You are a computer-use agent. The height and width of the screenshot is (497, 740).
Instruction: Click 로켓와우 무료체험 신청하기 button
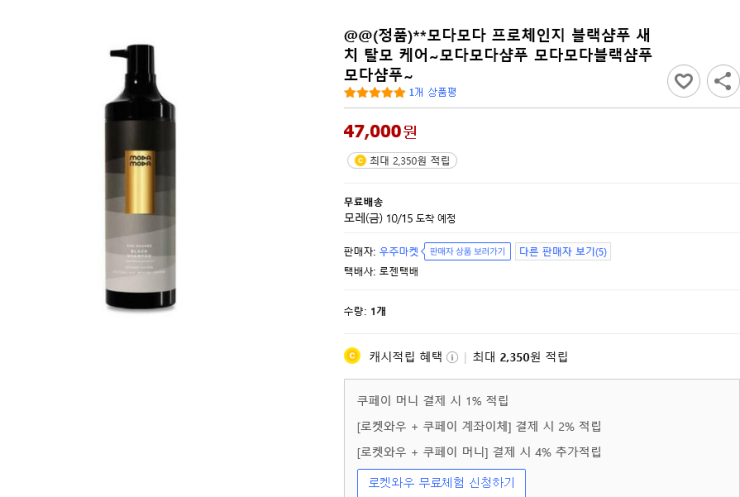[x=441, y=482]
